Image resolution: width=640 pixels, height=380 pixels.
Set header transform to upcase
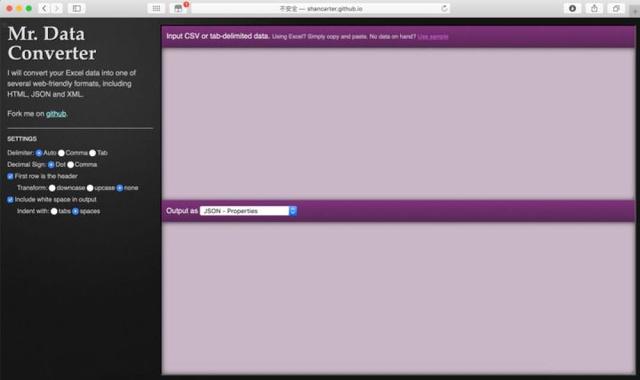90,188
